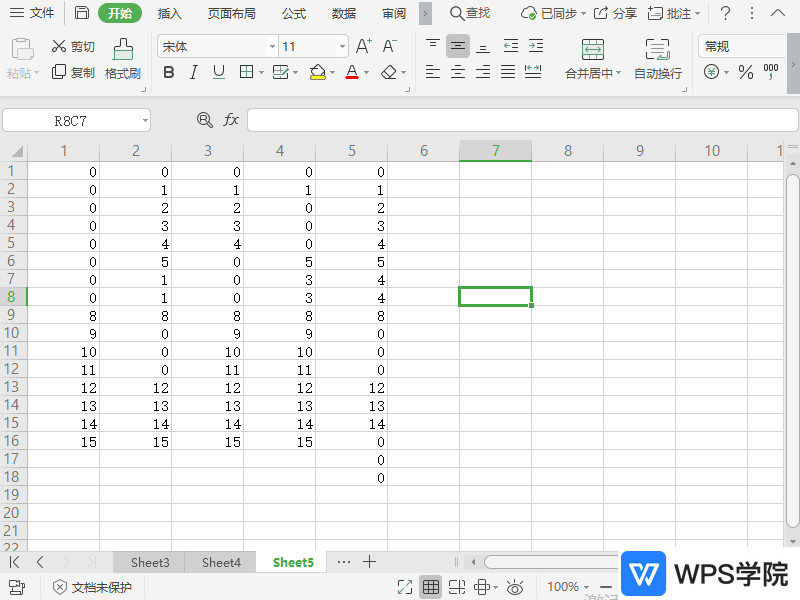Click the justify alignment icon
800x600 pixels.
(508, 72)
